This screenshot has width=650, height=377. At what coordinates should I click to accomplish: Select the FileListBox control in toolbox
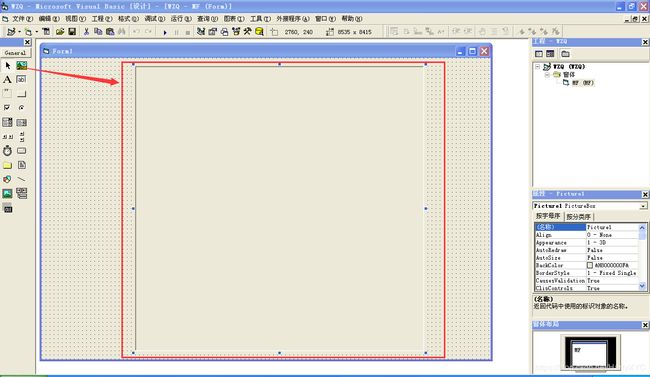(22, 165)
